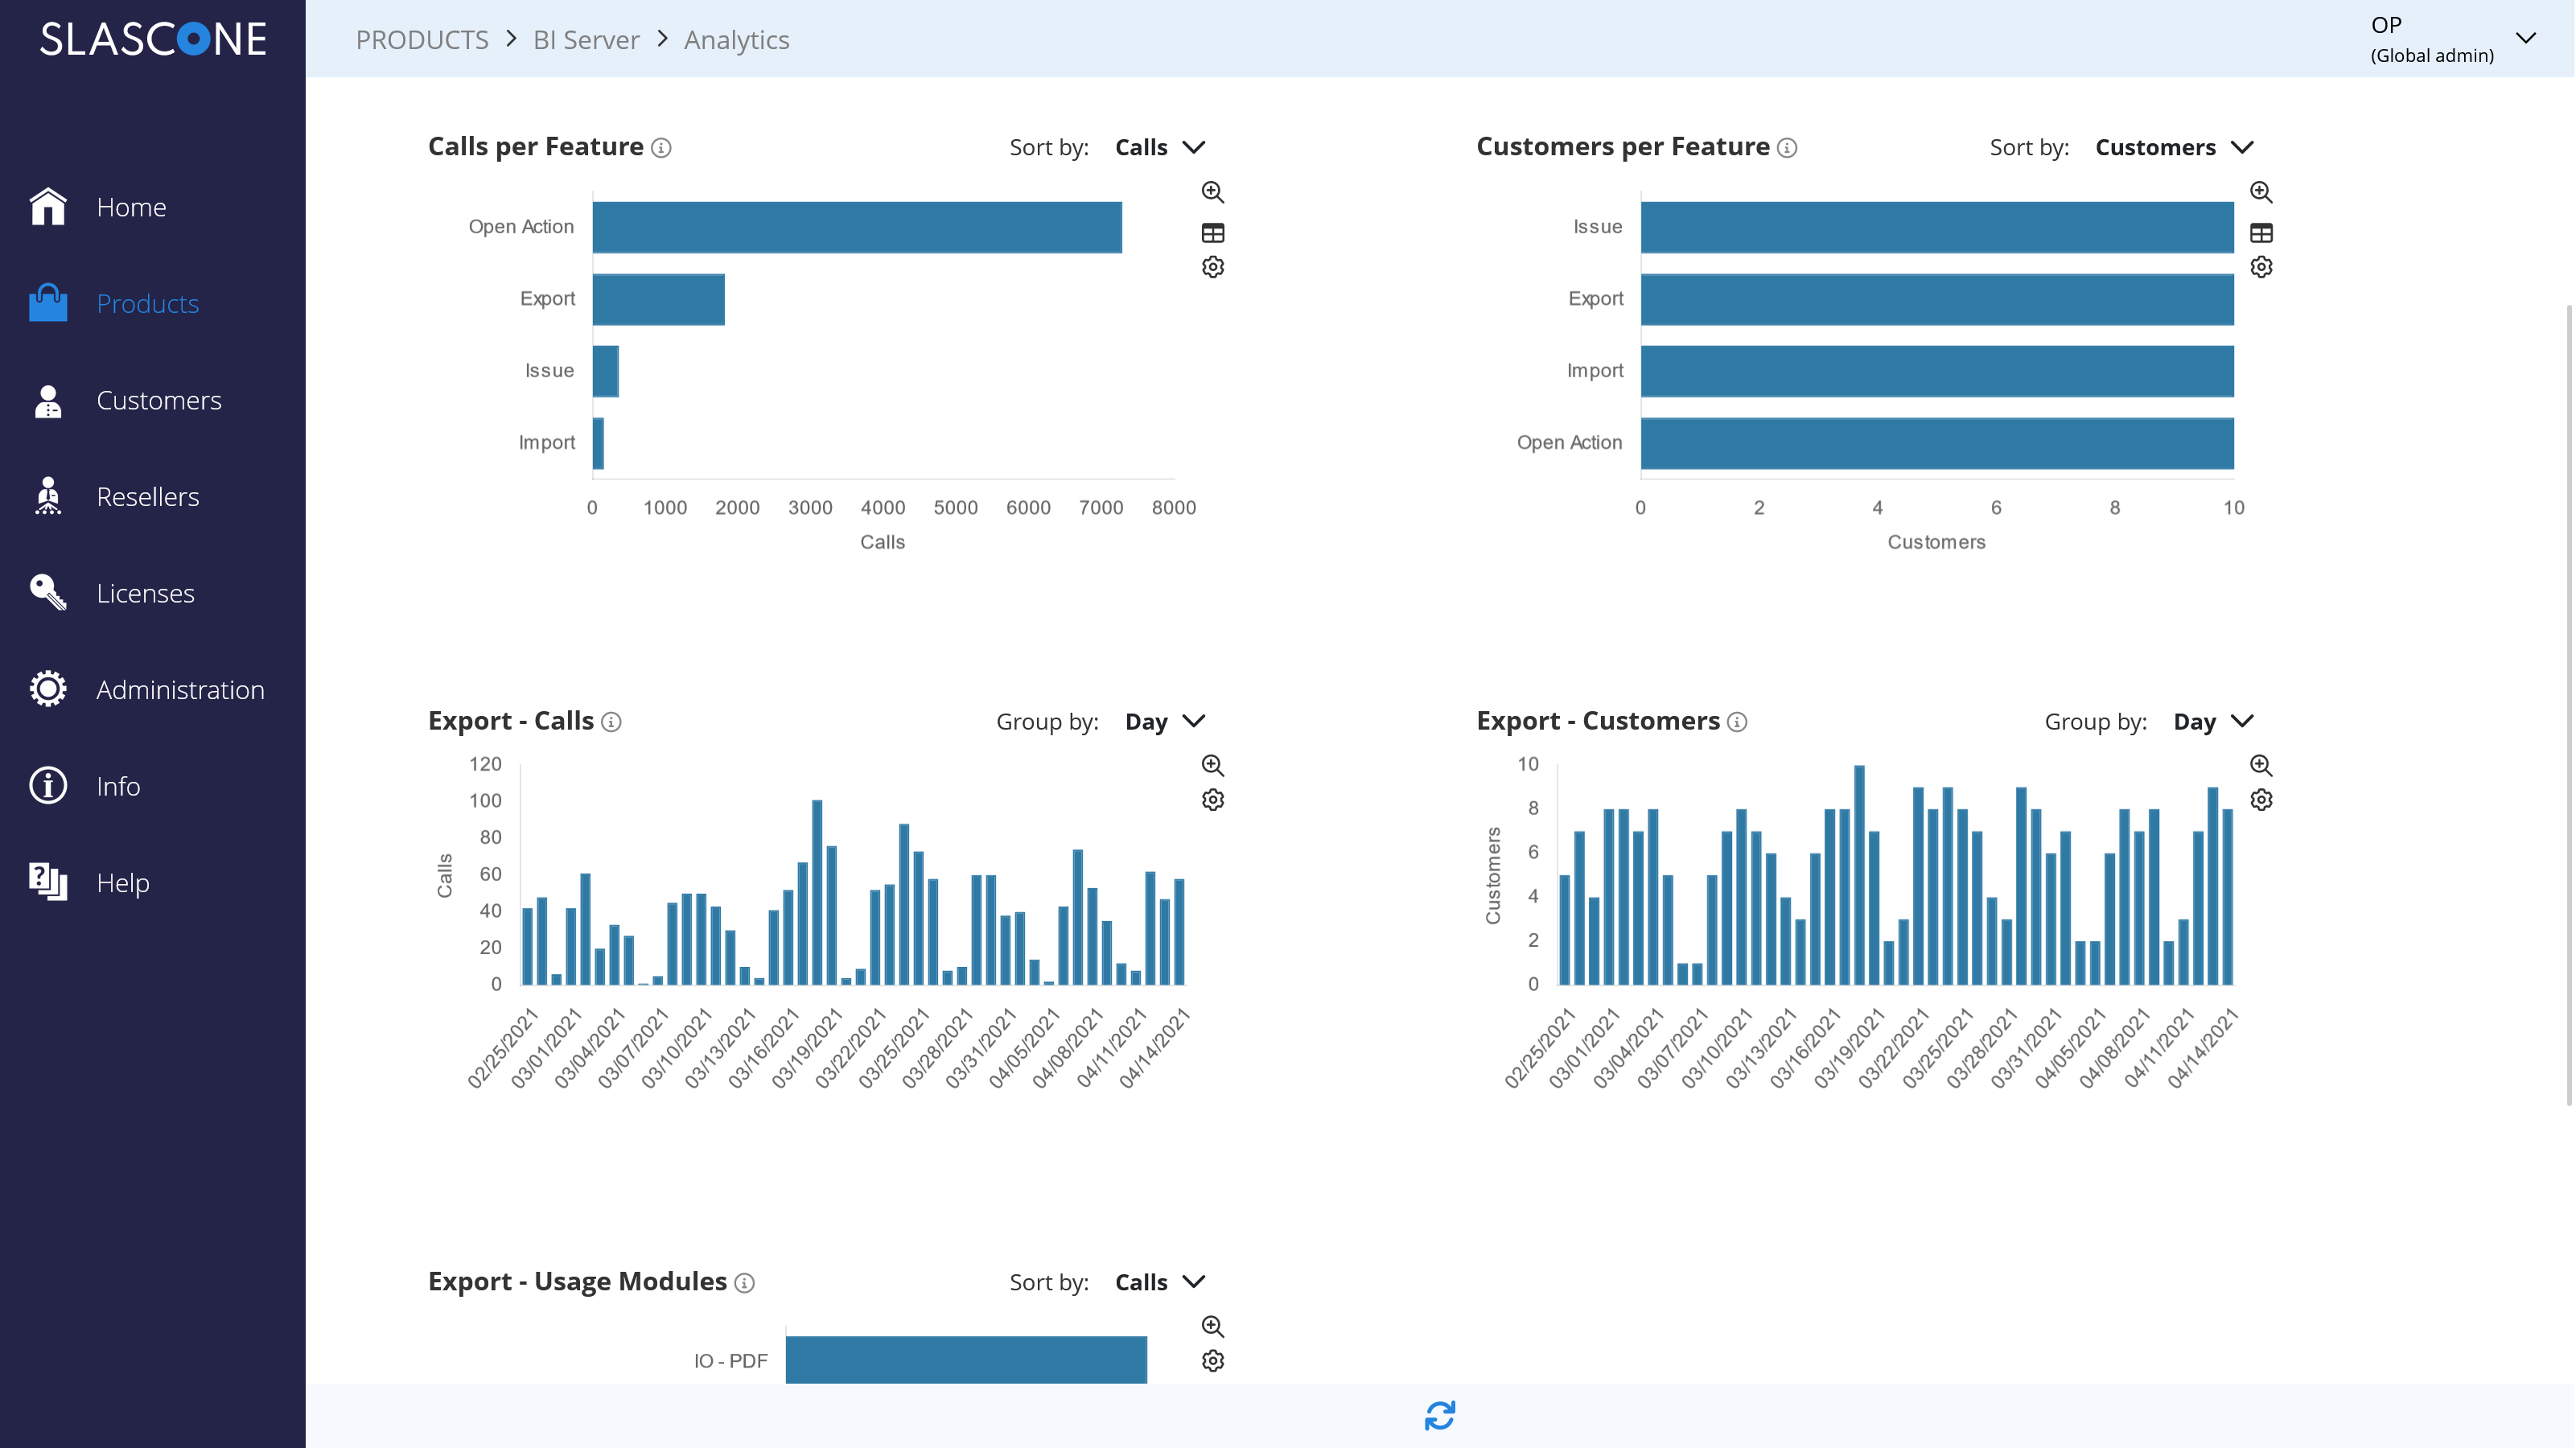
Task: Click PRODUCTS breadcrumb link
Action: click(x=421, y=40)
